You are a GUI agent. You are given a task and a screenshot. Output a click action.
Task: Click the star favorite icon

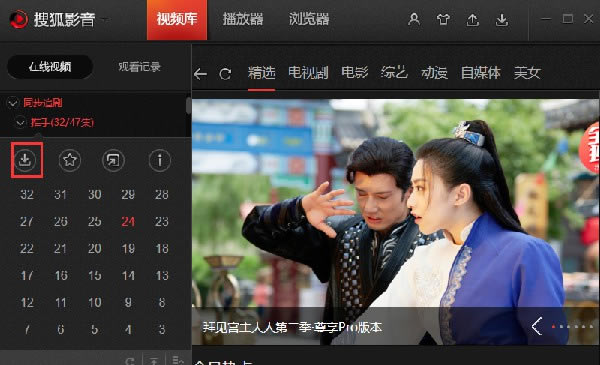click(70, 160)
